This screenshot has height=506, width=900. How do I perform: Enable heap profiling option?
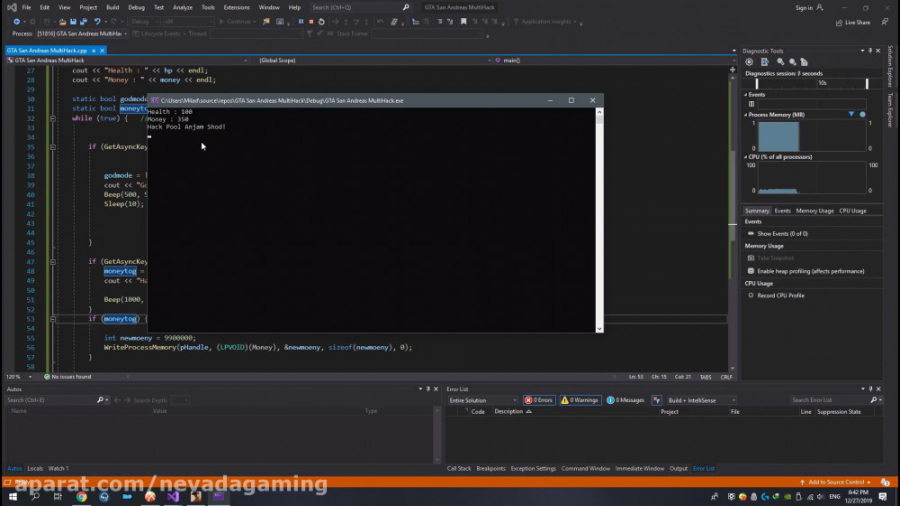click(806, 271)
